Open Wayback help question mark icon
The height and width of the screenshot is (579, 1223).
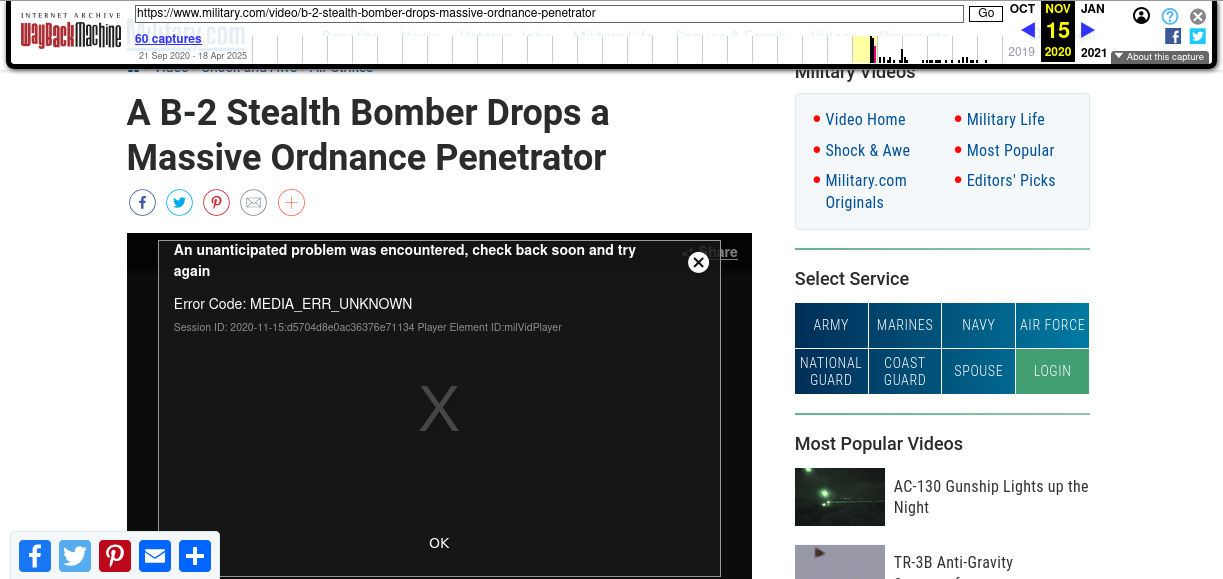coord(1170,16)
